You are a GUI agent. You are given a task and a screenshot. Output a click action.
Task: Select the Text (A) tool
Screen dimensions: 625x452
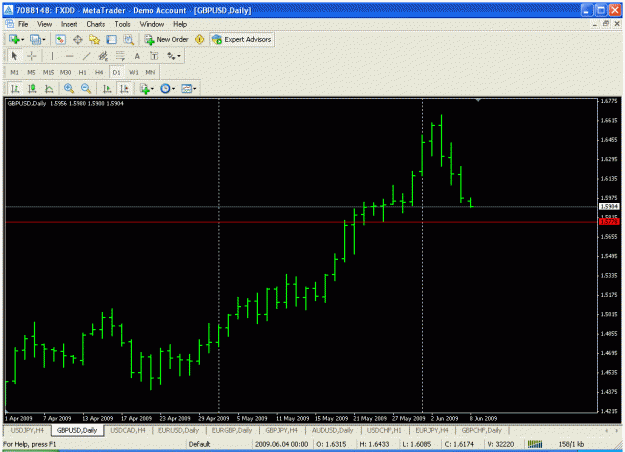coord(137,56)
